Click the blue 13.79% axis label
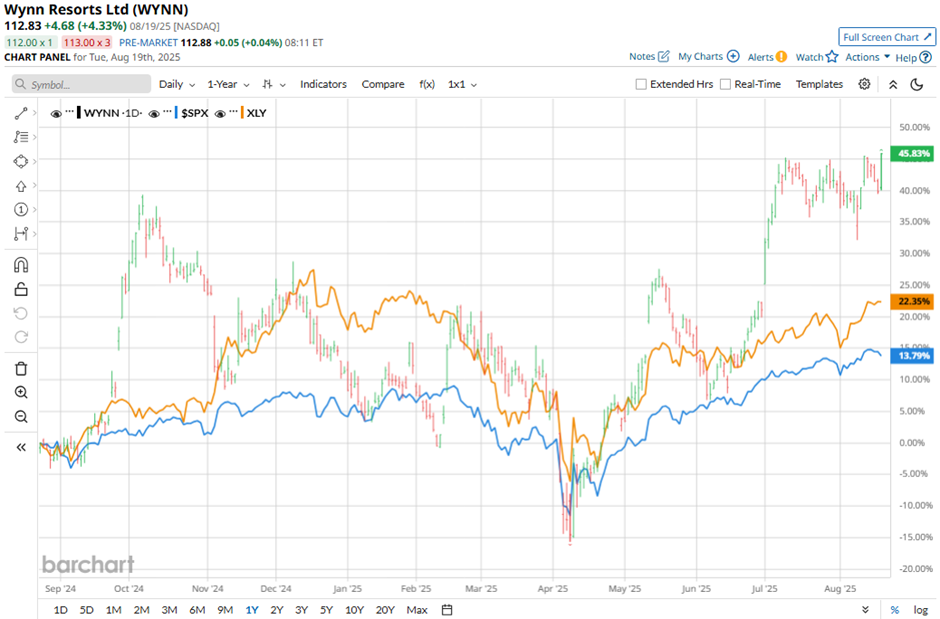 912,356
